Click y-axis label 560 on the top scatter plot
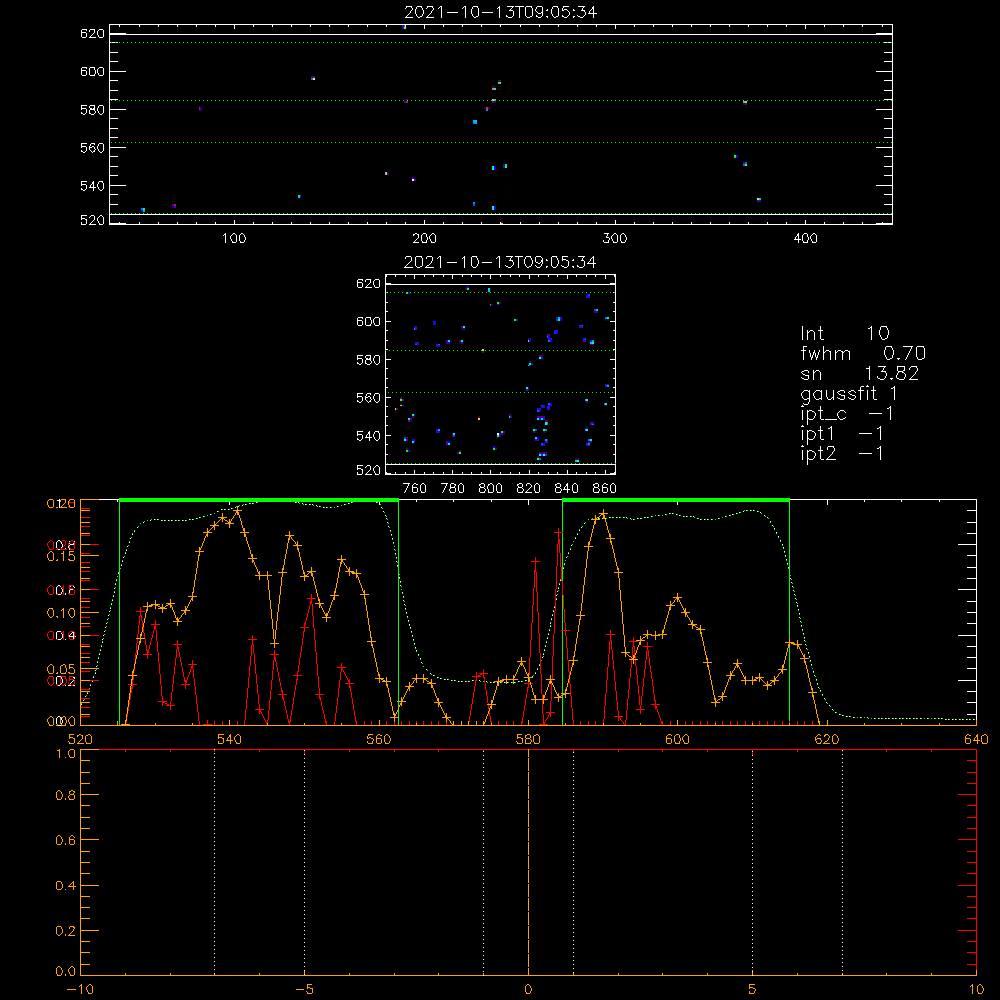Image resolution: width=1000 pixels, height=1000 pixels. [x=92, y=147]
